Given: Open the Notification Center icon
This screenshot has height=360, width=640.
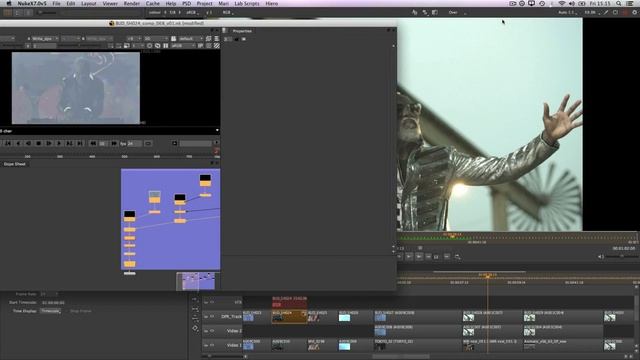Looking at the screenshot, I should coord(630,3).
